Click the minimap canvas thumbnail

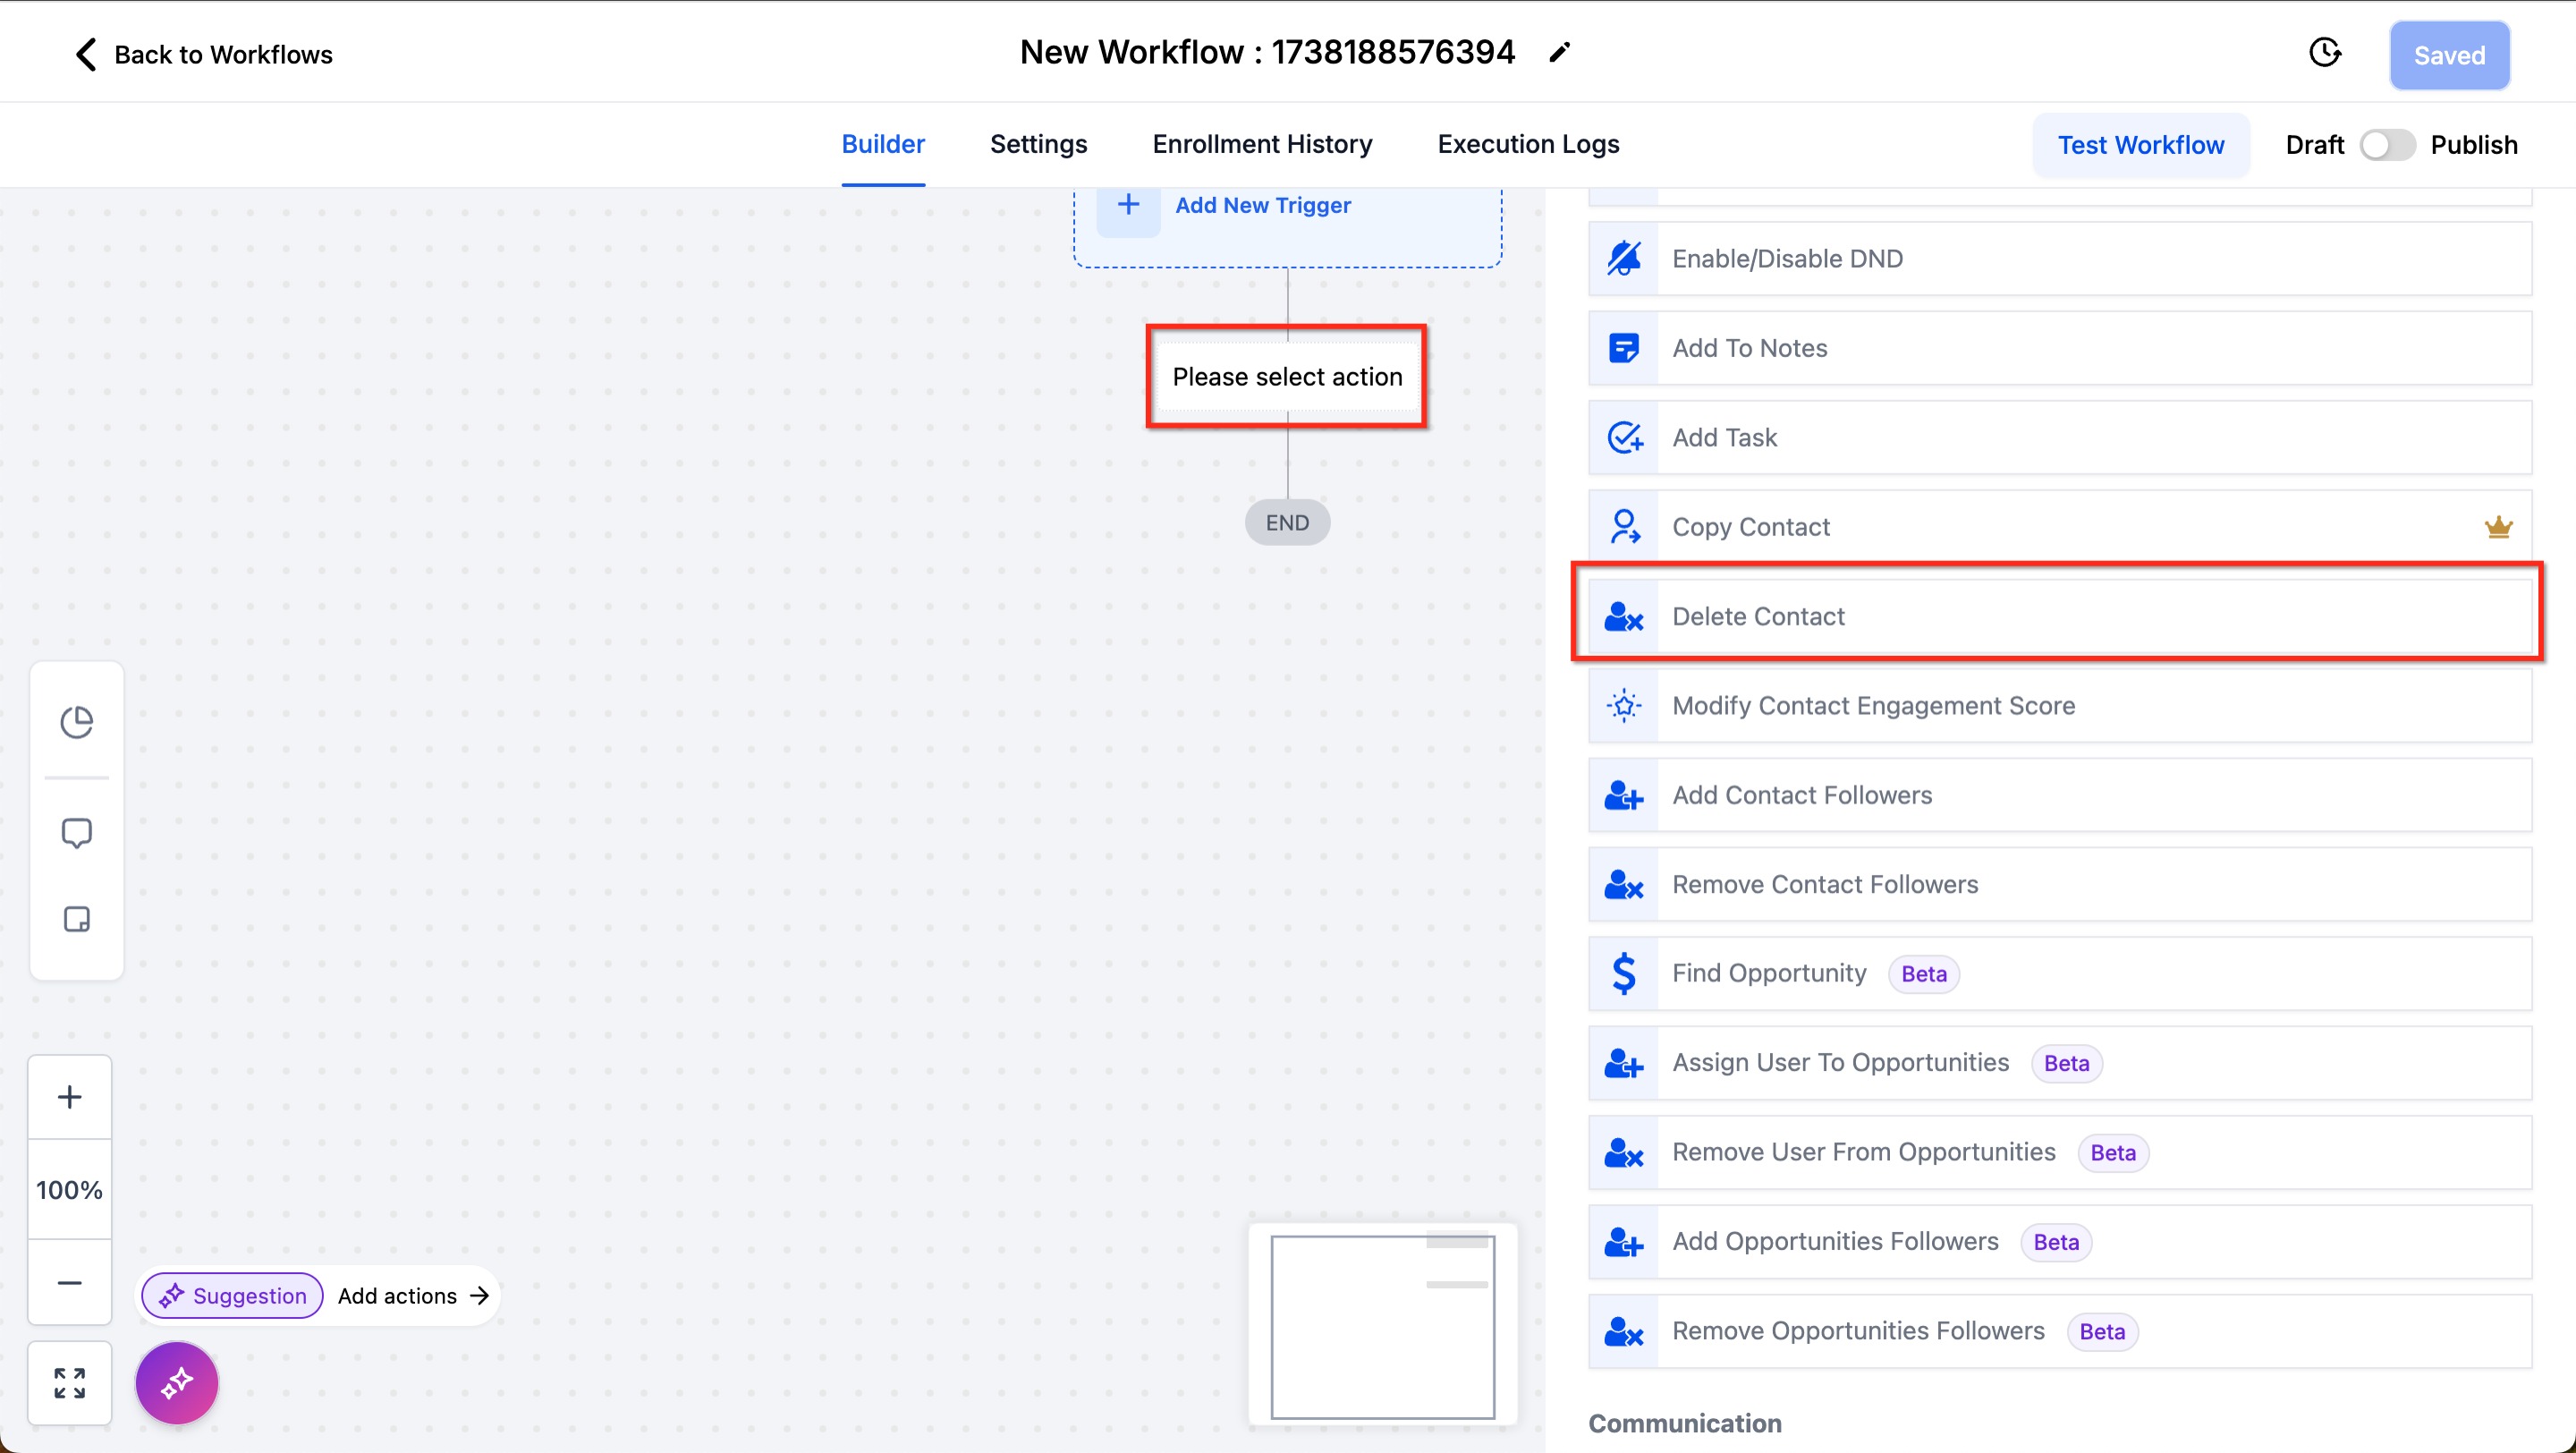[1382, 1325]
